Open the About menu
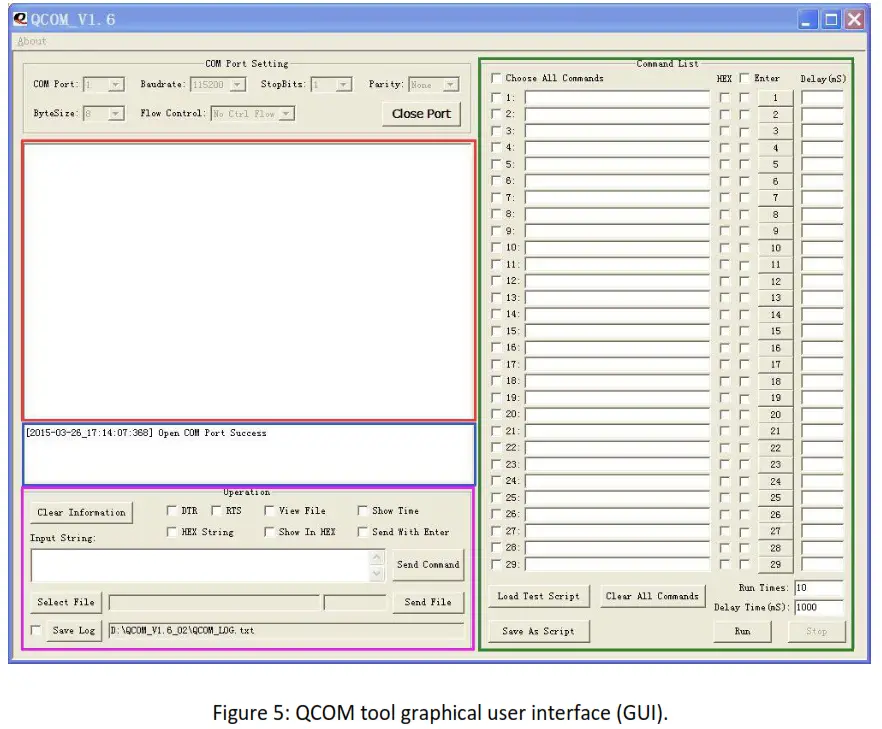Screen dimensions: 882x729 pyautogui.click(x=32, y=41)
